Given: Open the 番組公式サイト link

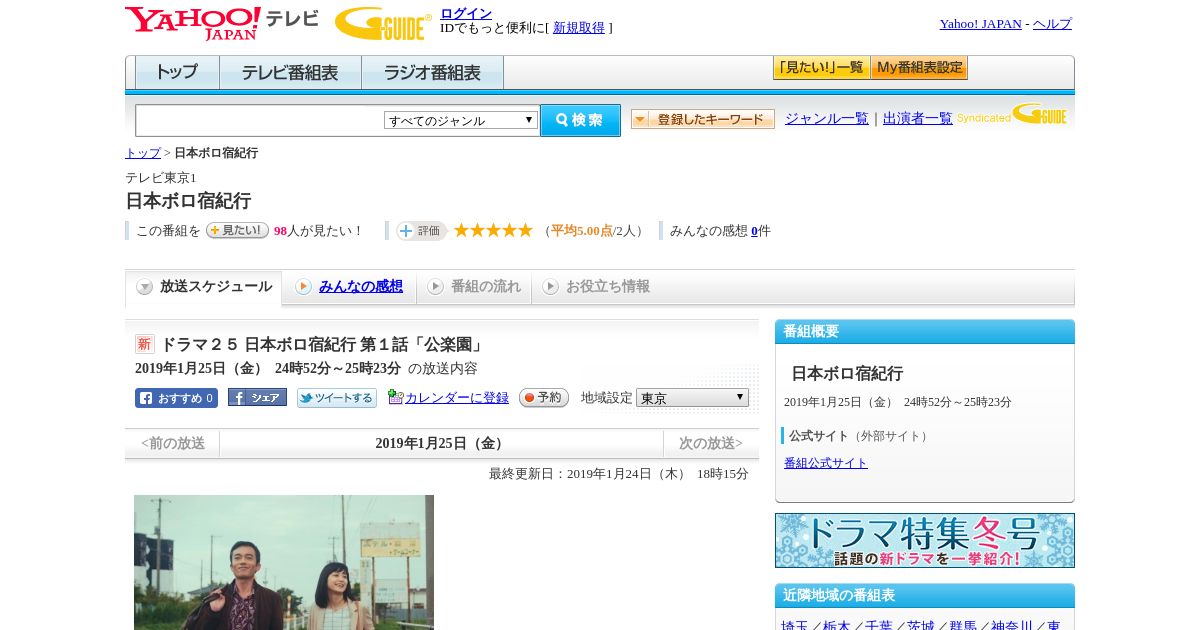Looking at the screenshot, I should (x=826, y=463).
